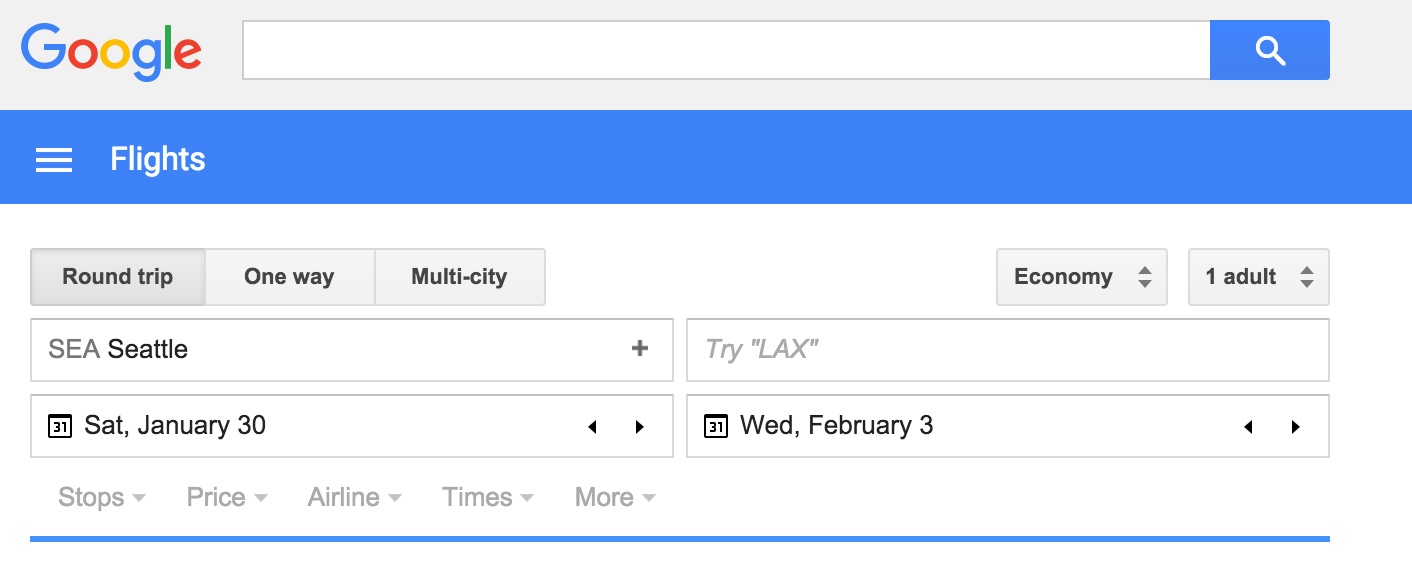
Task: Expand the Stops filter
Action: 102,497
